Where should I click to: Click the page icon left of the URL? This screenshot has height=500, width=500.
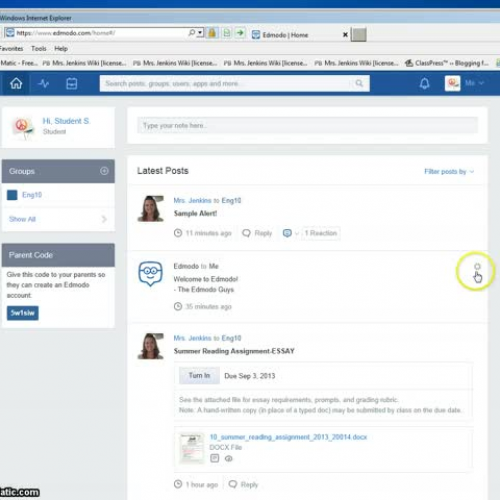point(10,33)
